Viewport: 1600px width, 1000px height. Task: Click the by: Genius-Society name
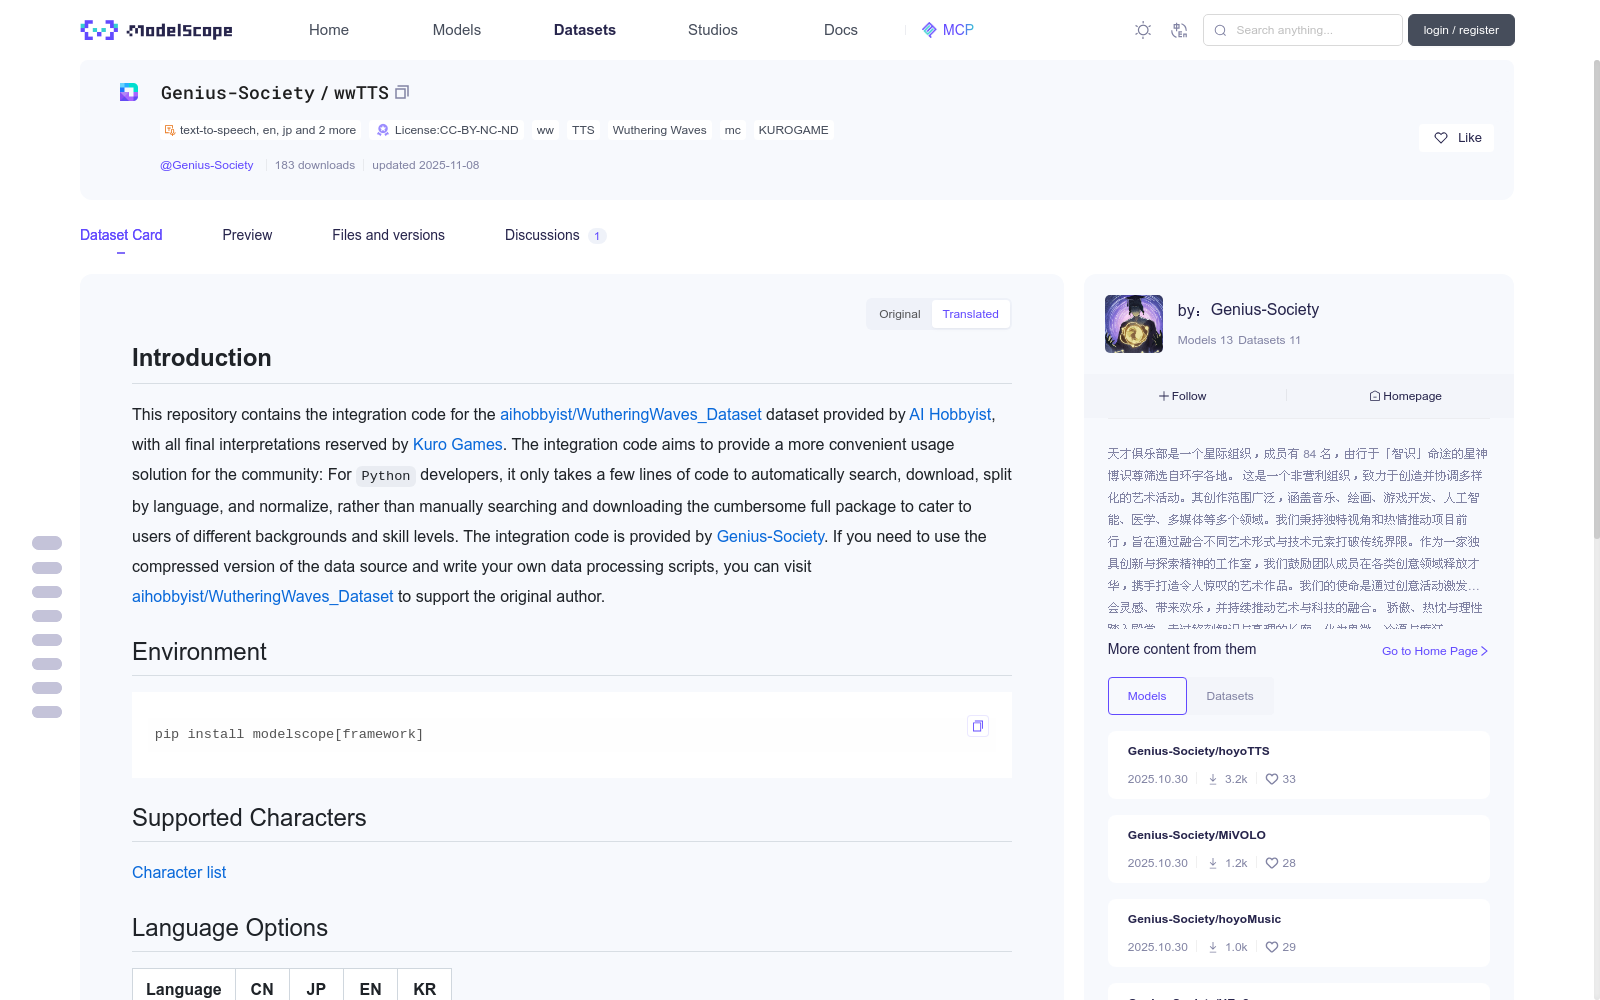(1265, 310)
